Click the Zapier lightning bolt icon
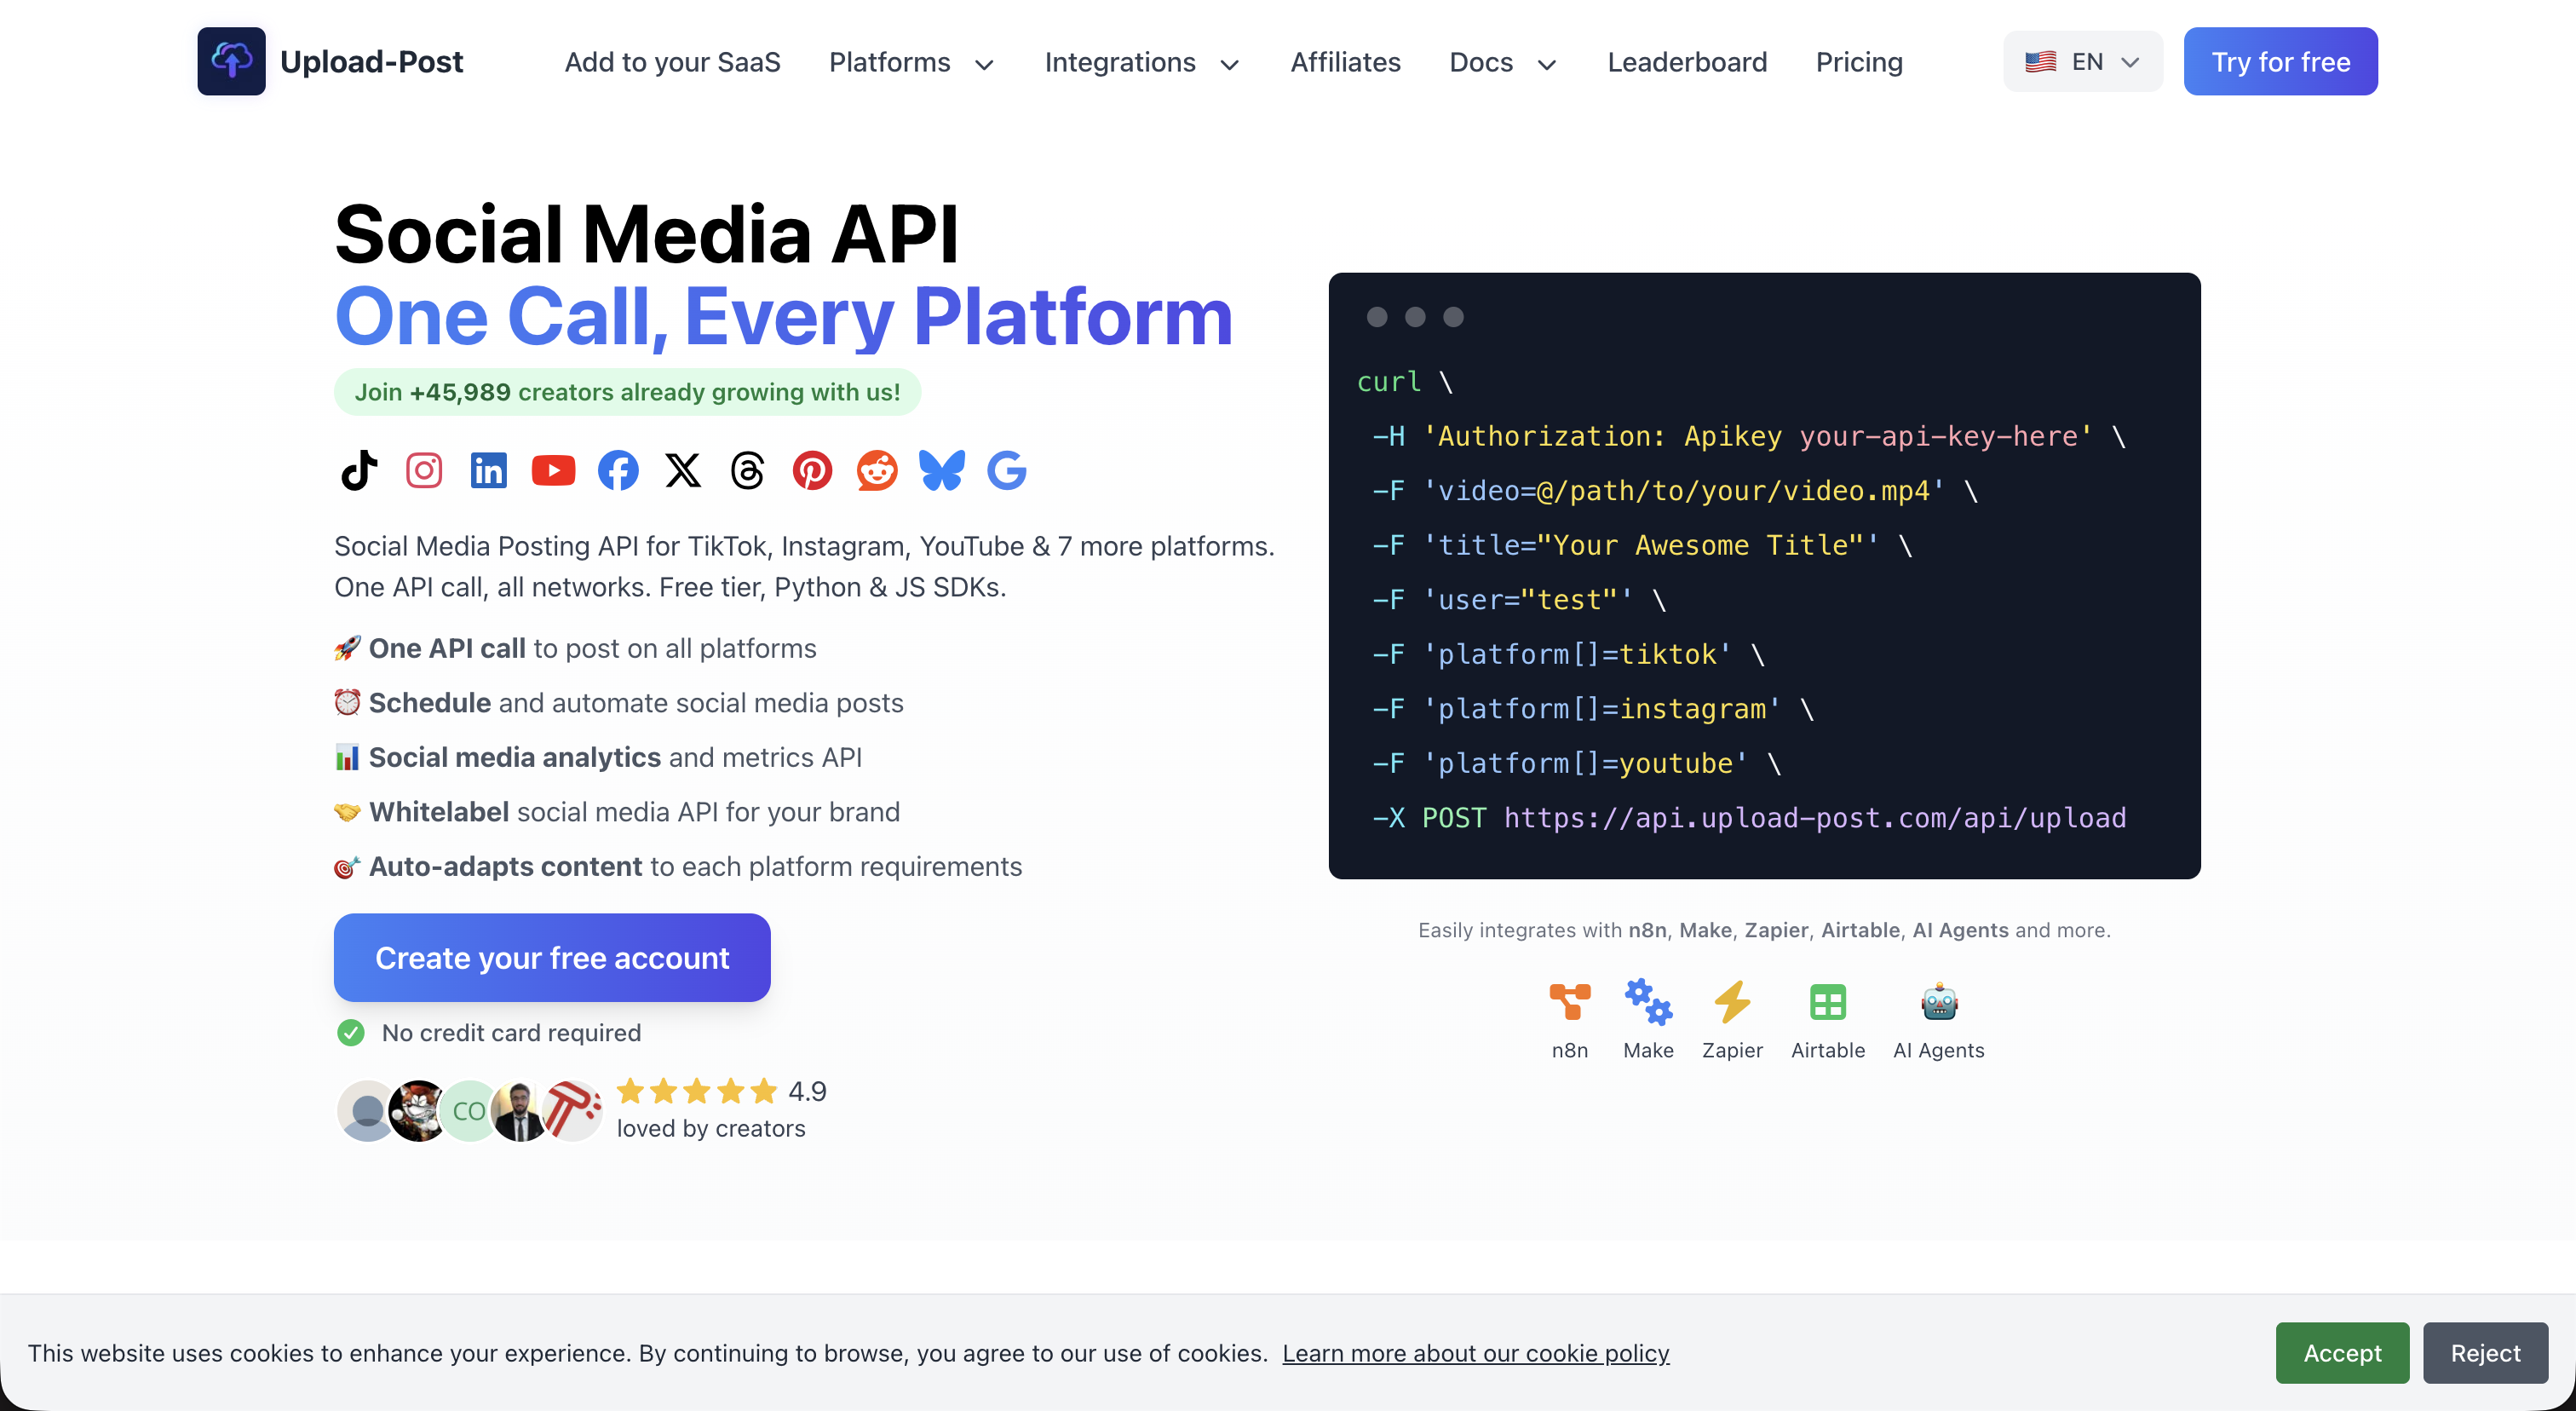 pyautogui.click(x=1732, y=1002)
